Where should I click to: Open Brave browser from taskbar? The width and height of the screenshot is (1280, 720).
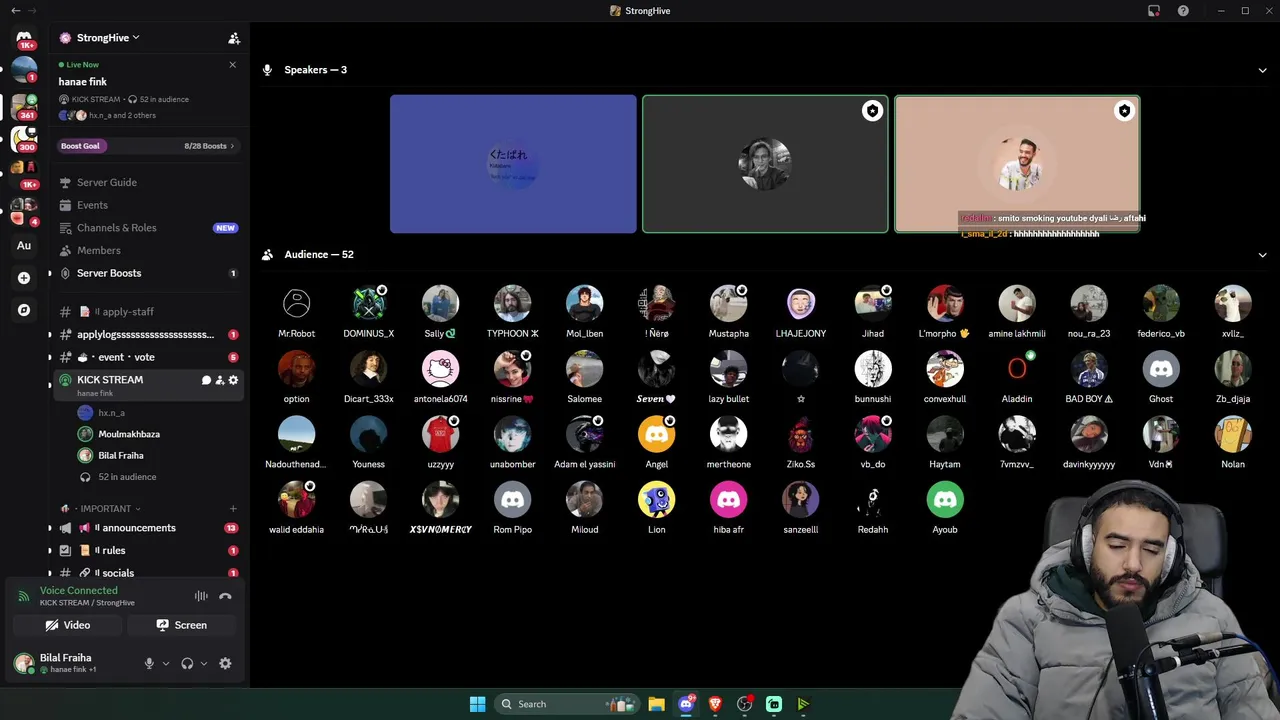coord(715,704)
